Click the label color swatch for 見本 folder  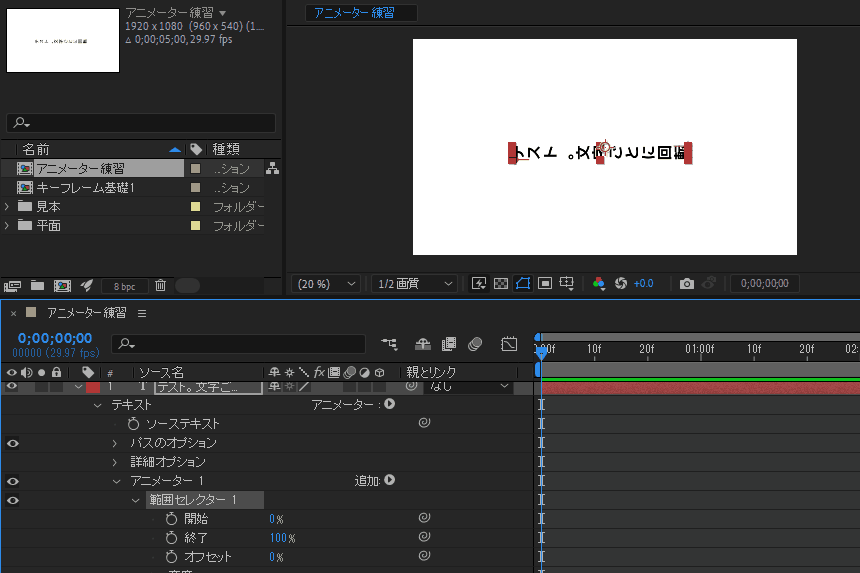pos(195,207)
